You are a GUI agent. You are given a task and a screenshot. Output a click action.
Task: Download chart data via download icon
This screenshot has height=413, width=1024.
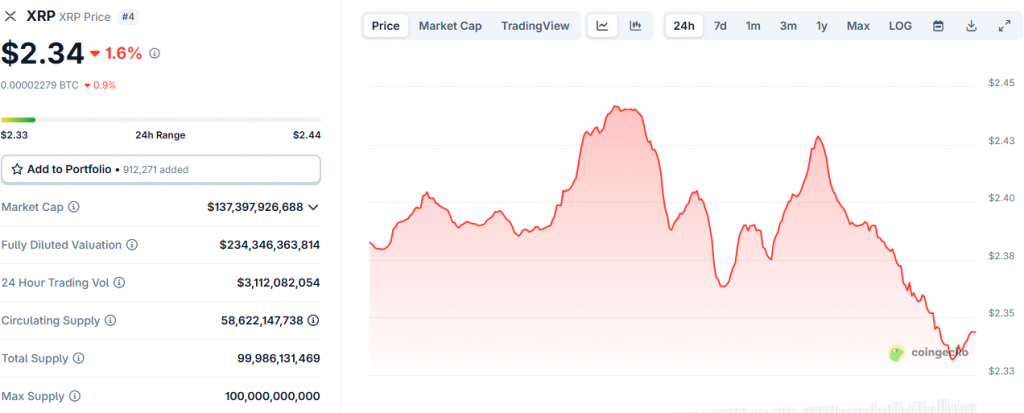pyautogui.click(x=971, y=26)
